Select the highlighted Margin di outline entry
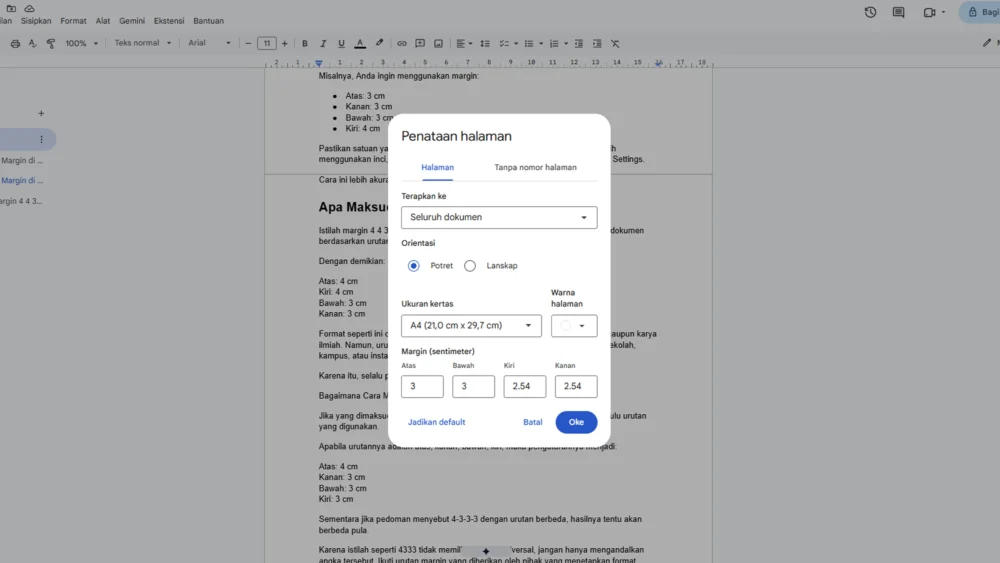The width and height of the screenshot is (1000, 563). (x=22, y=180)
